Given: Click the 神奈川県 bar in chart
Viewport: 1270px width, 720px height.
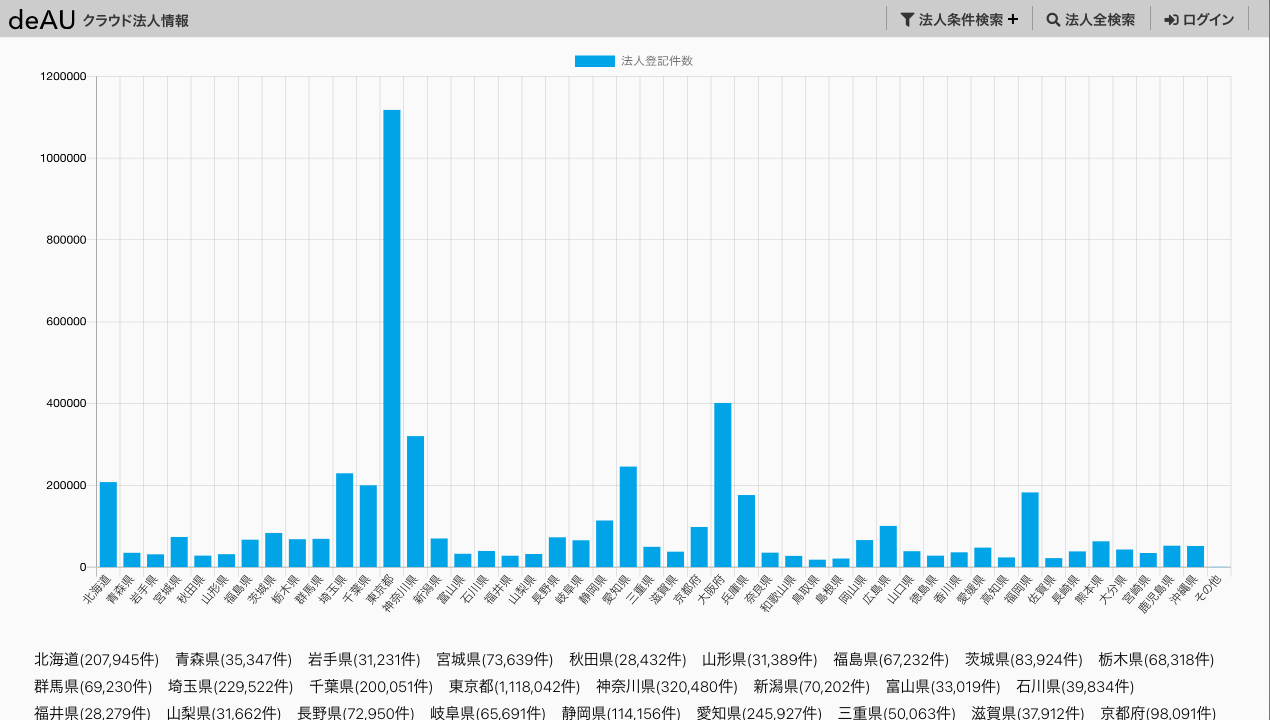Looking at the screenshot, I should (x=416, y=501).
